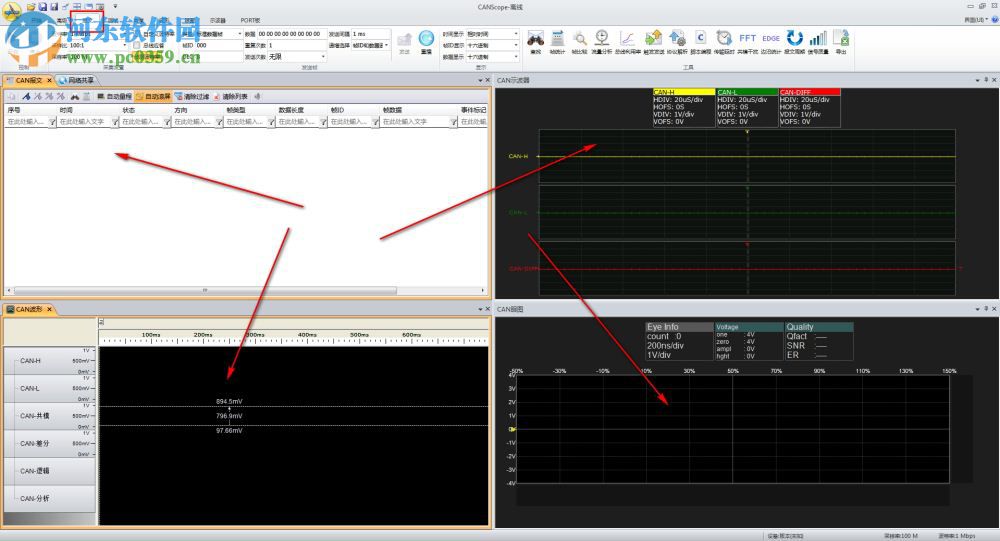Select the CAN-分析 waveform channel row
The image size is (1000, 541).
pyautogui.click(x=50, y=498)
